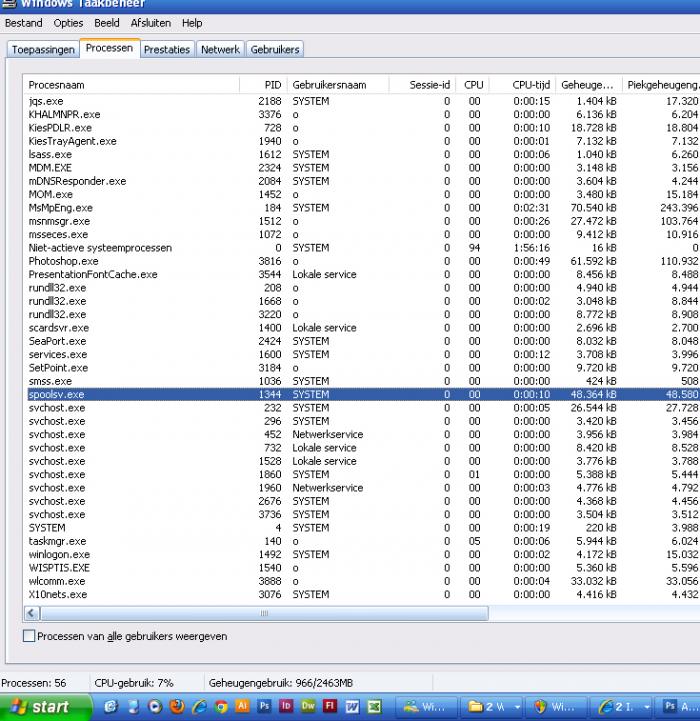Screen dimensions: 700x721
Task: Enable 'Processen van alle gebruikers weergeven' checkbox
Action: (29, 636)
